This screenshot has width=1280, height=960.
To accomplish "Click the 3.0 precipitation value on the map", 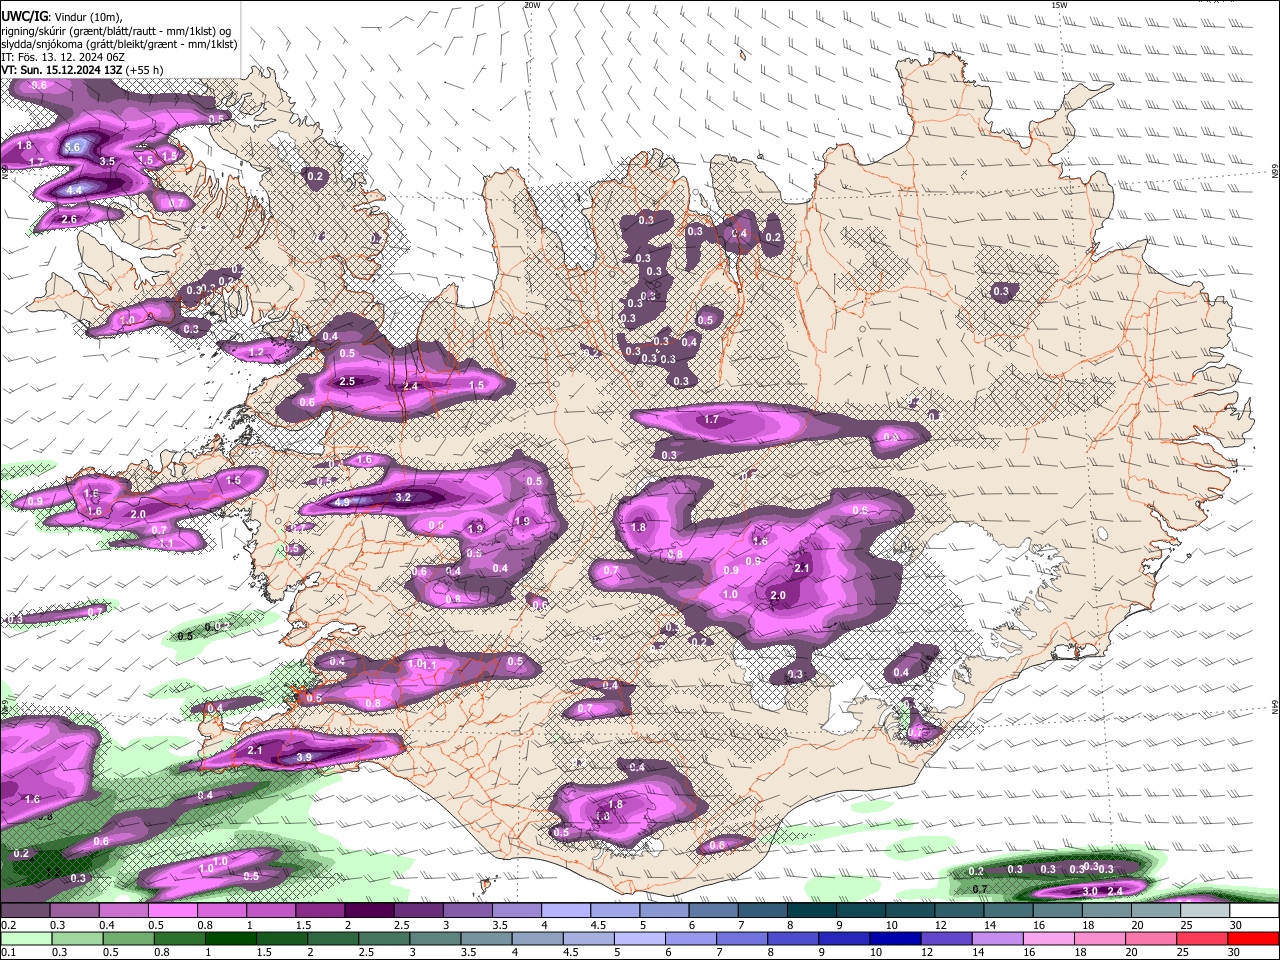I will coord(1090,890).
